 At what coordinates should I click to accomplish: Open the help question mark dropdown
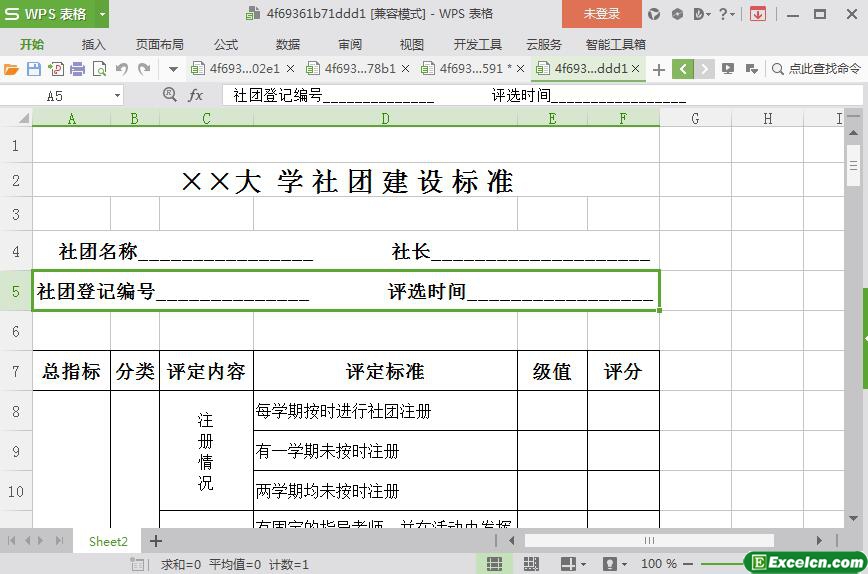726,14
